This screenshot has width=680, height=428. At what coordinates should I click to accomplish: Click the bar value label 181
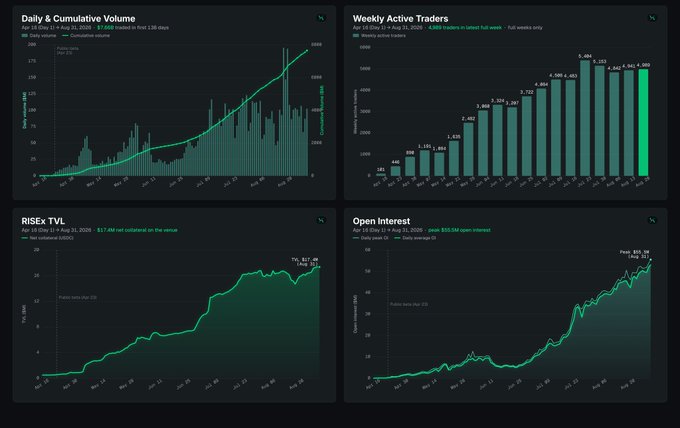[381, 170]
